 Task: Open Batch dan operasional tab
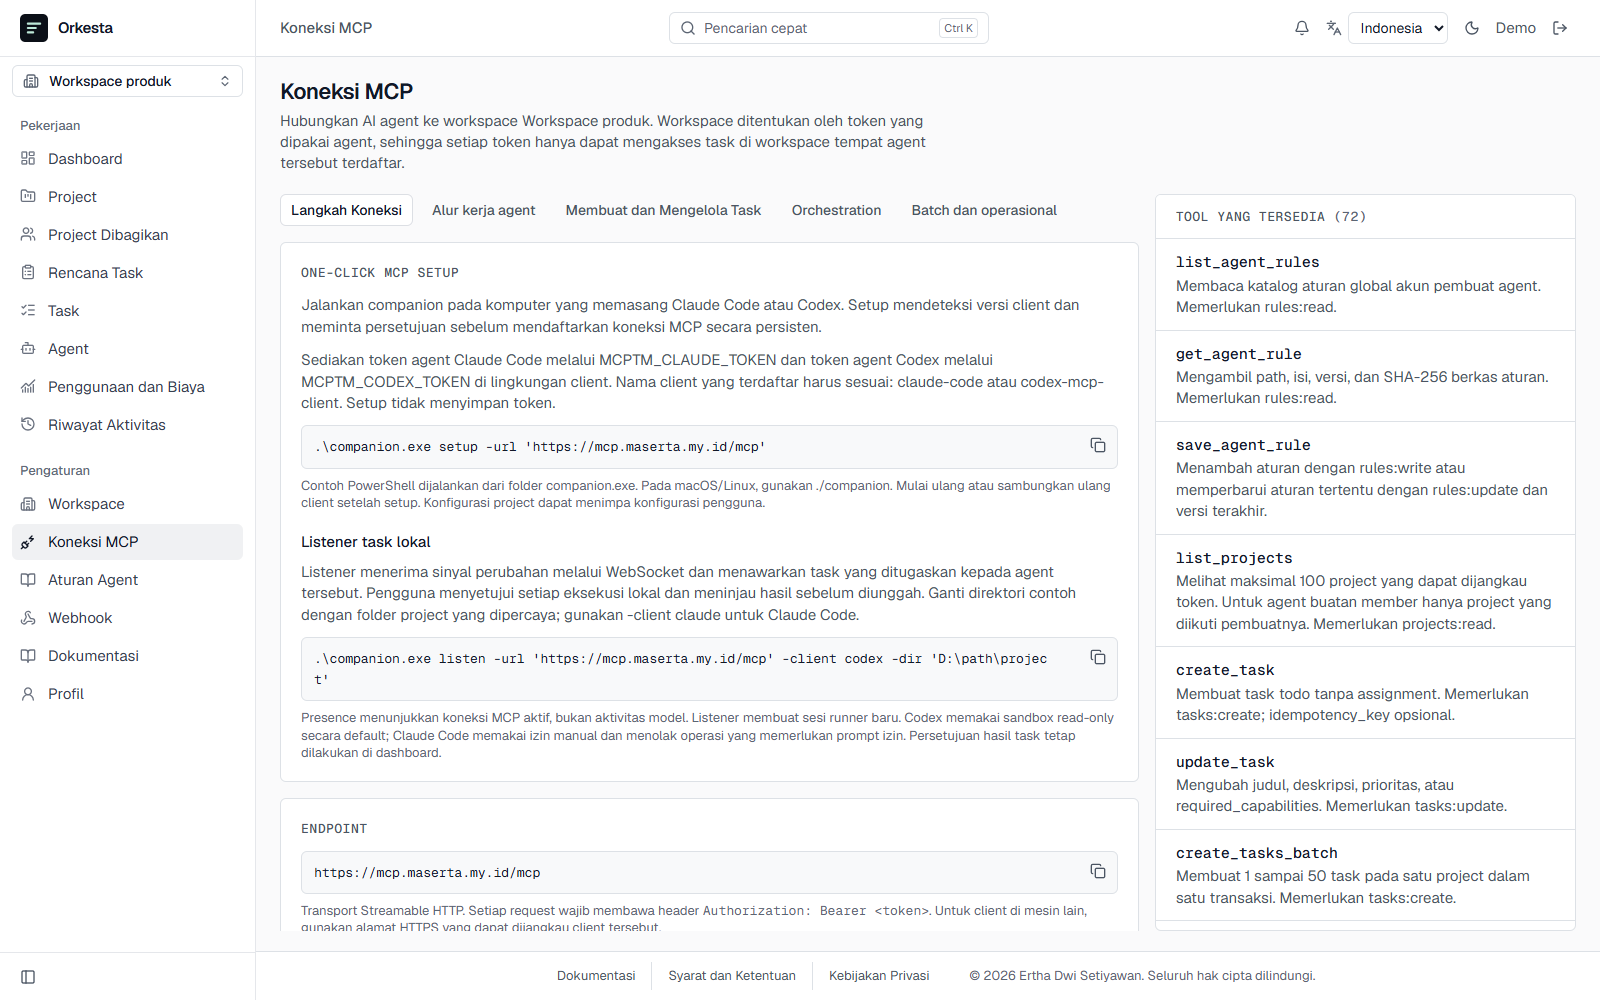click(x=984, y=210)
